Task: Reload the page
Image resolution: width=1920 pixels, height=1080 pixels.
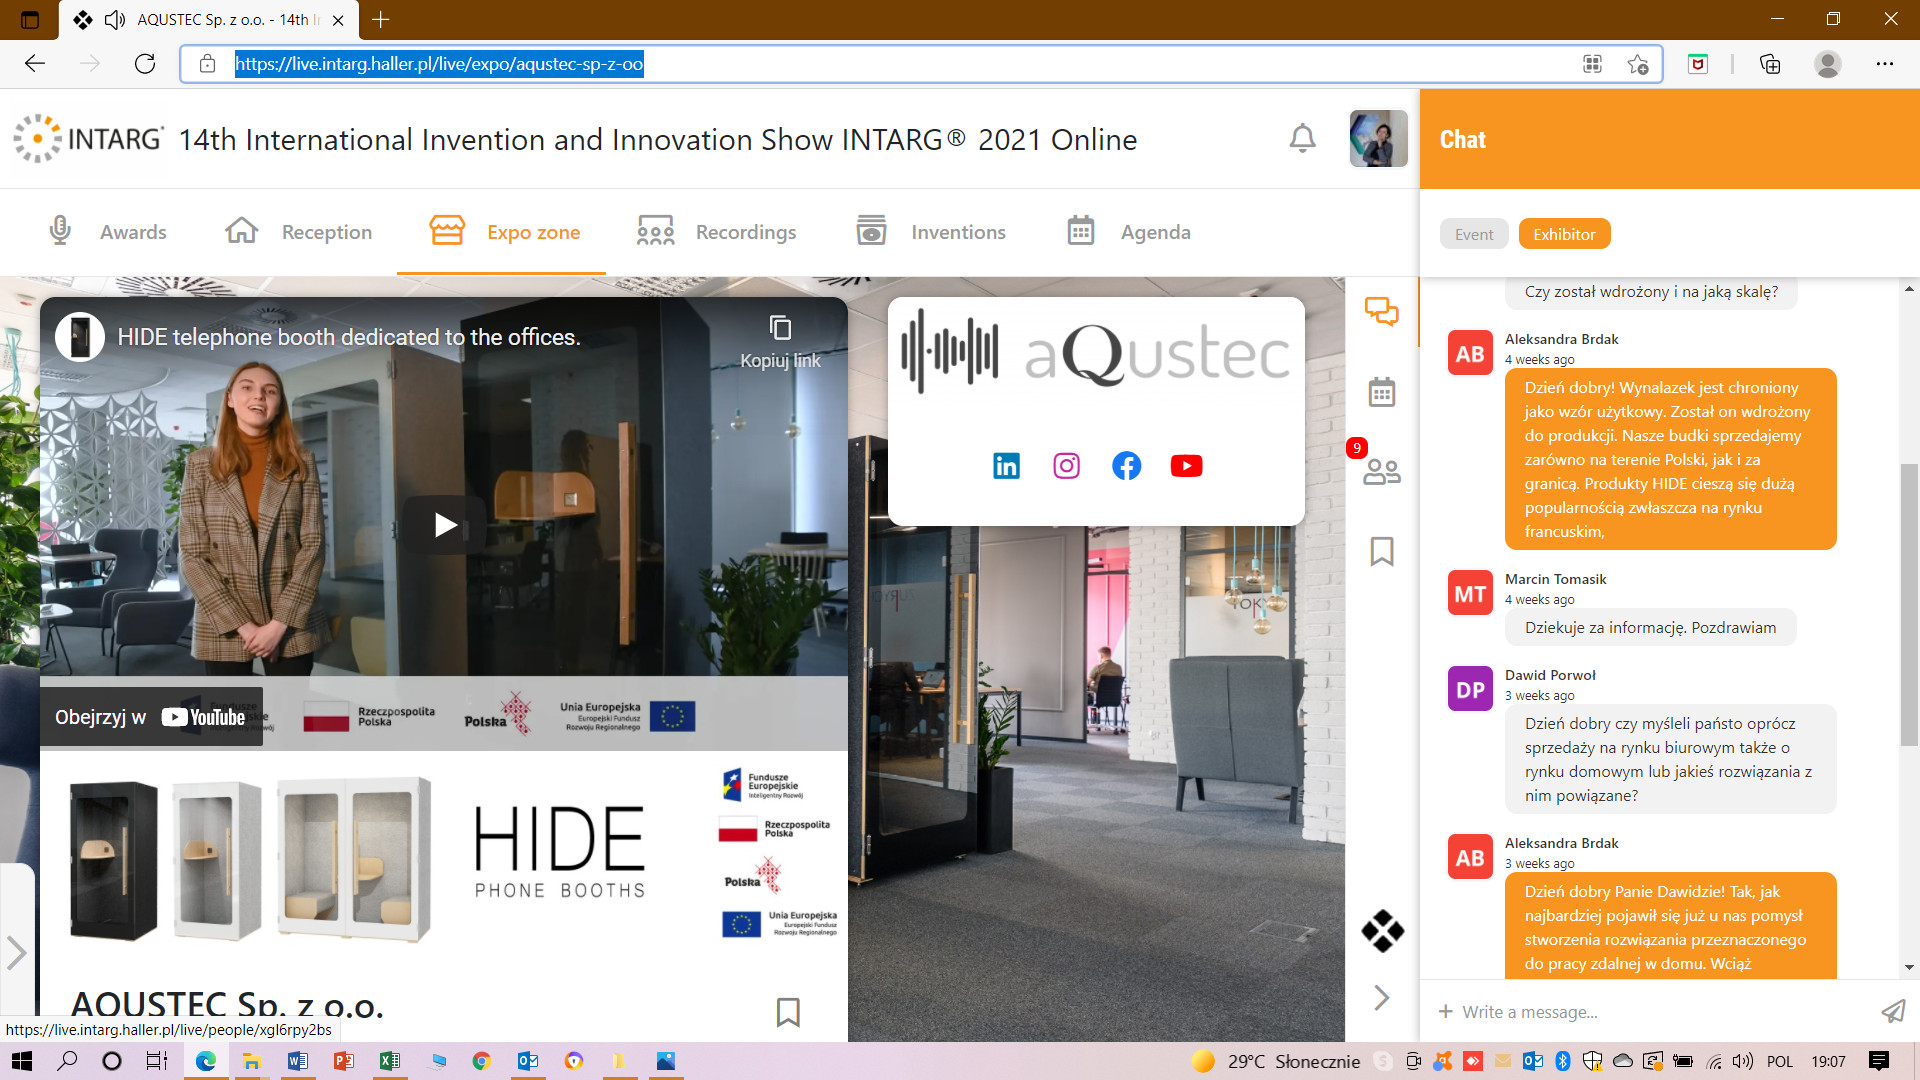Action: (x=145, y=64)
